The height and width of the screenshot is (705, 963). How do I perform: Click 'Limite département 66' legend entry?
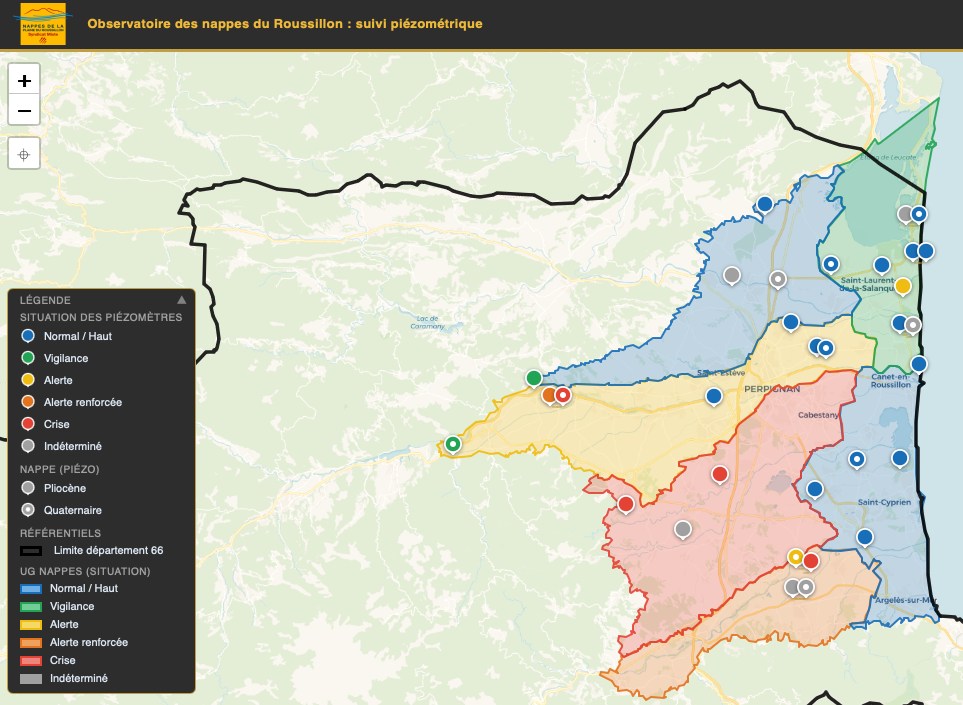click(92, 550)
